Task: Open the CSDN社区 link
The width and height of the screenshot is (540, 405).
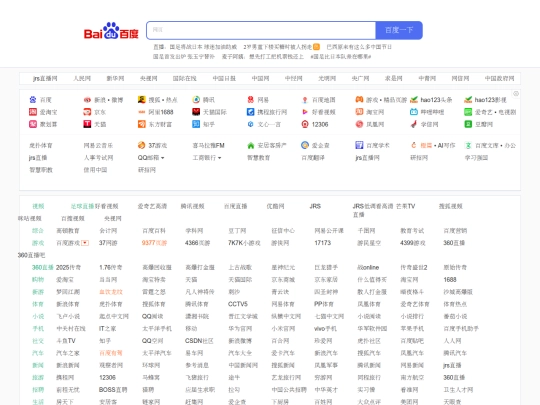Action: 199,341
